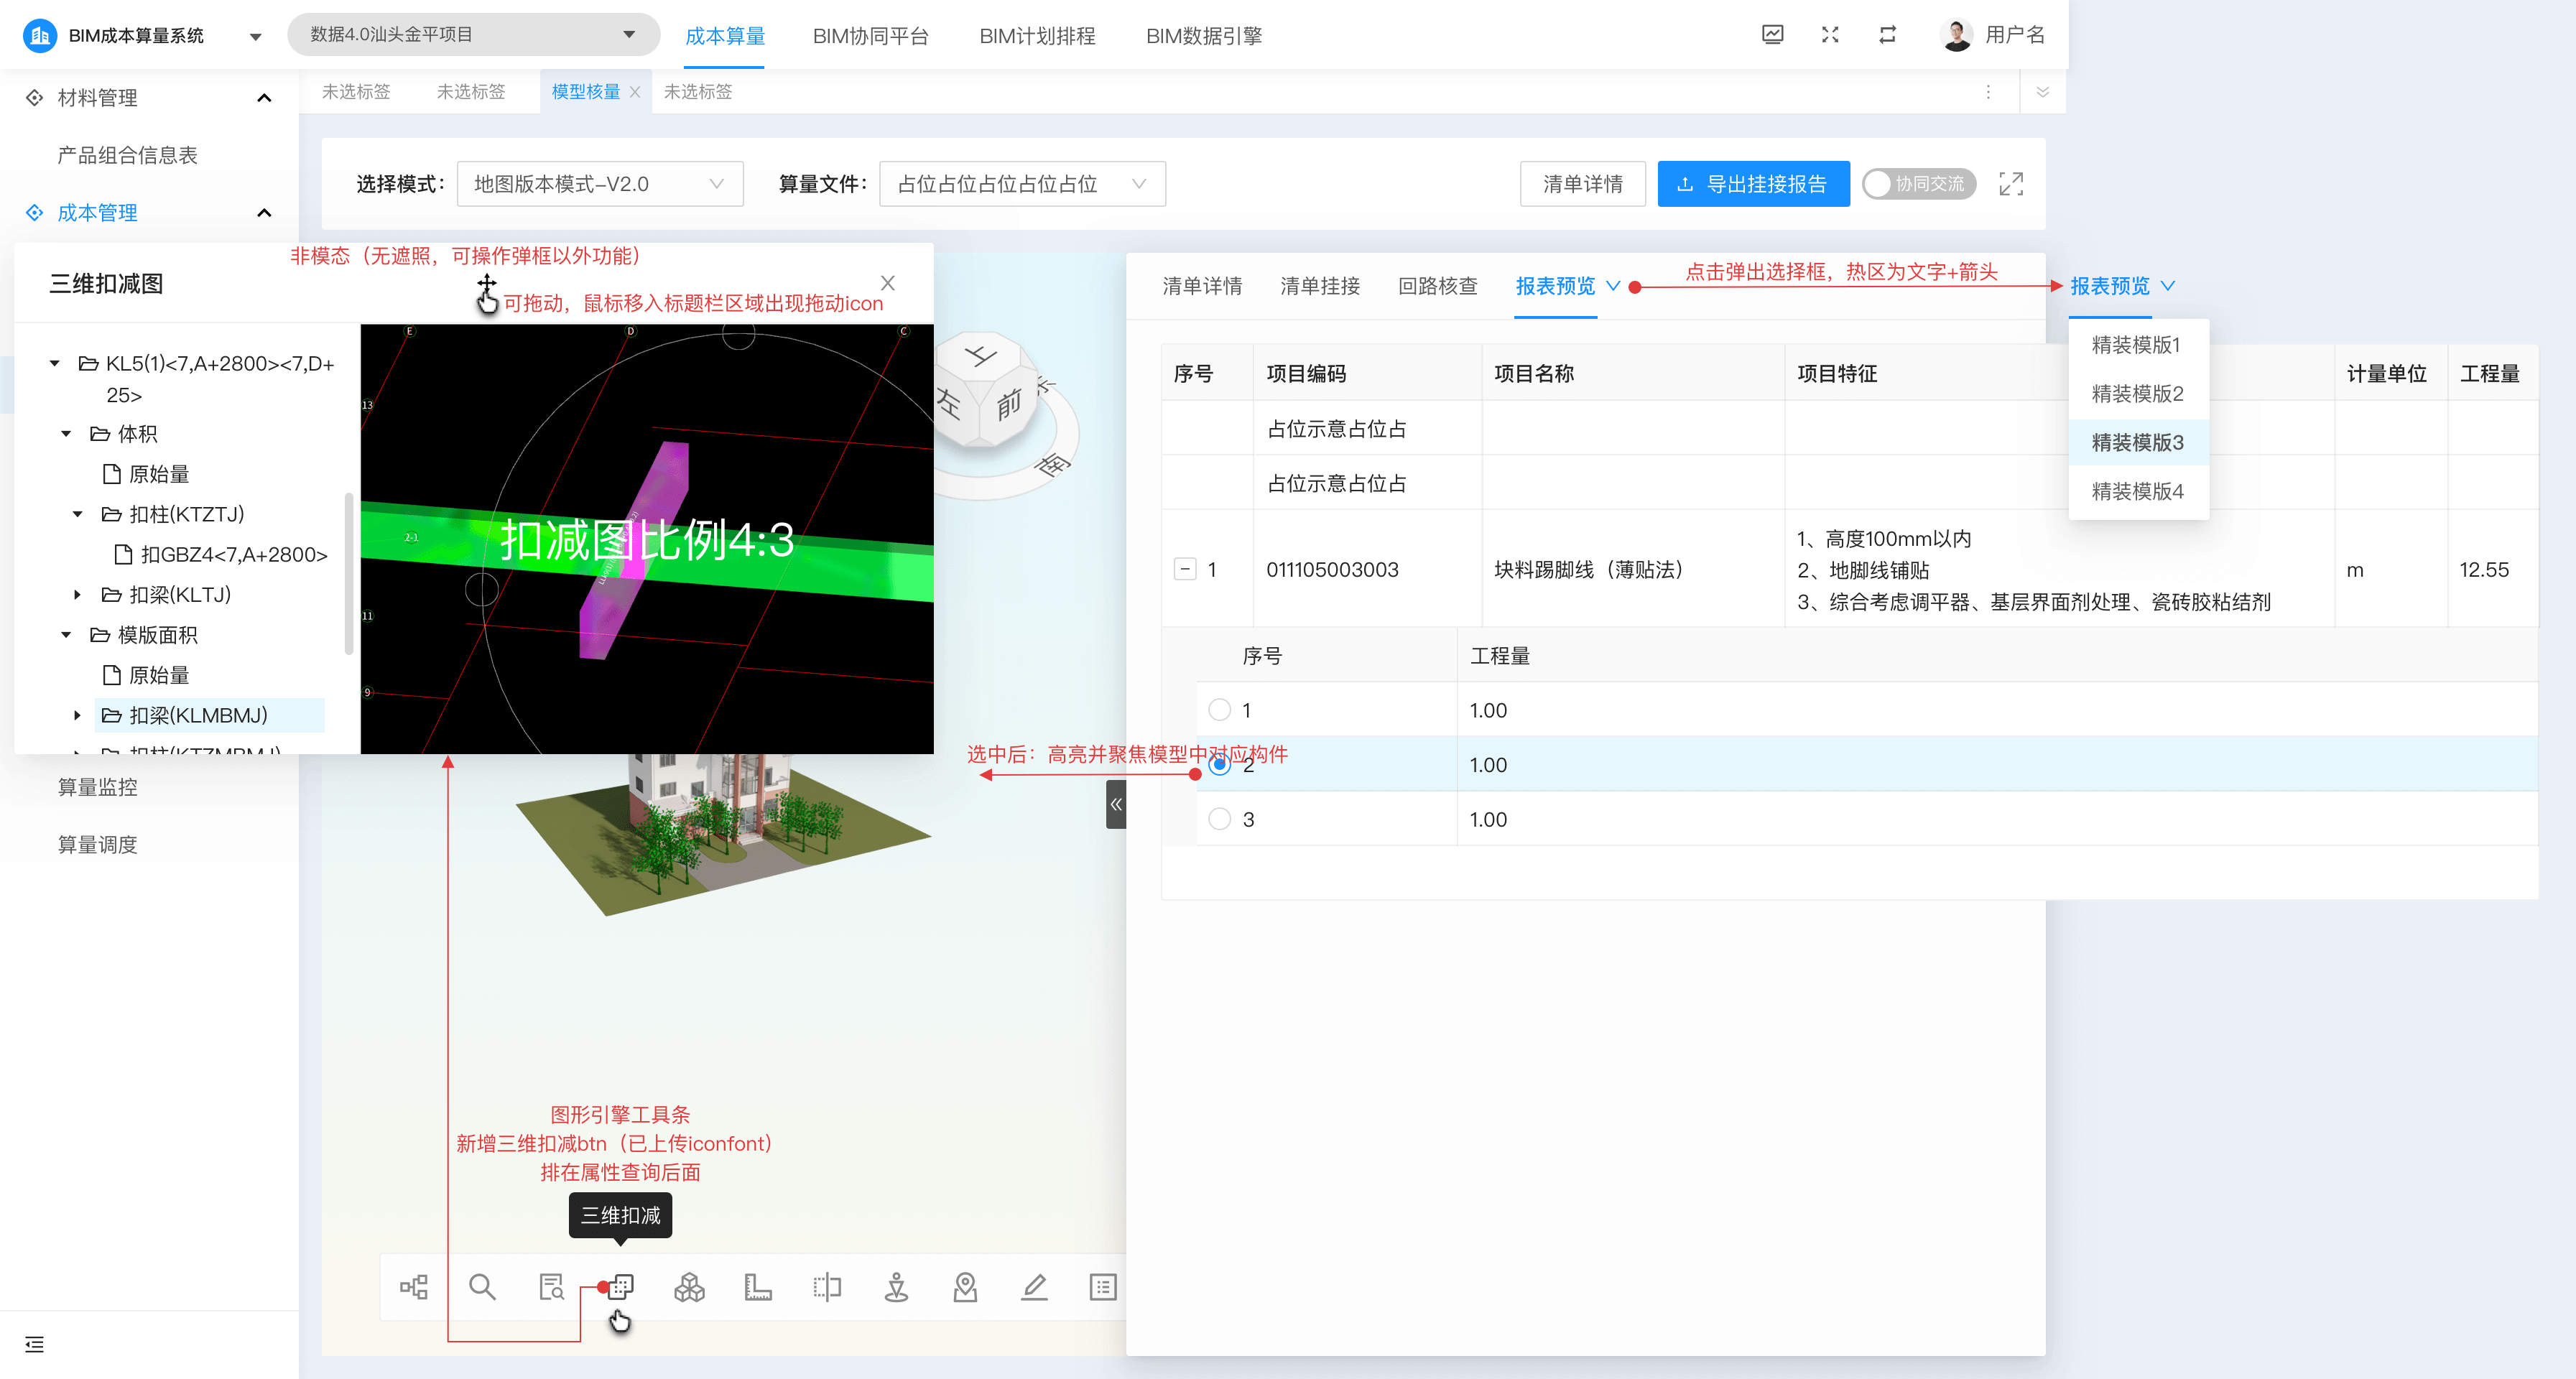Screen dimensions: 2576x1379
Task: Click the section/mirror cut tool icon
Action: tap(827, 1286)
